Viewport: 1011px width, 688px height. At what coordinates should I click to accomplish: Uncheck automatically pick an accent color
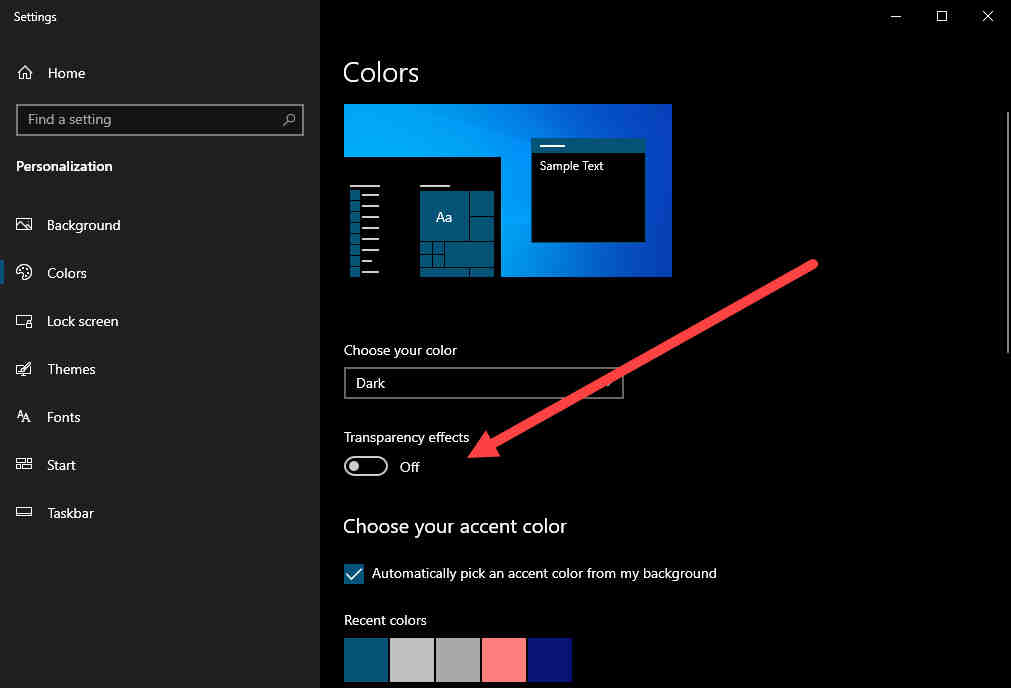(353, 573)
